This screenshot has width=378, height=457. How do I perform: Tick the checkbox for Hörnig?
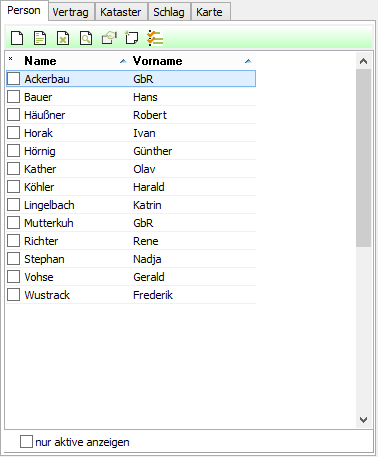[x=14, y=151]
